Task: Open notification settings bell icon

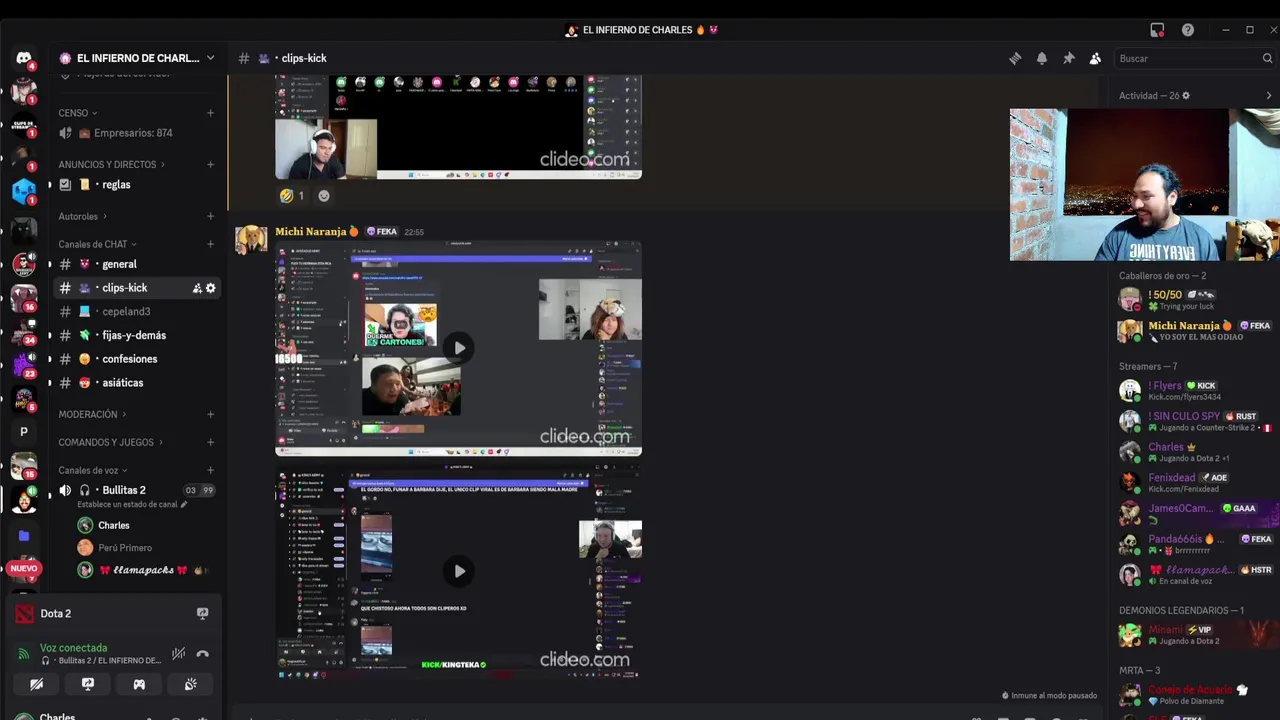Action: tap(1042, 59)
